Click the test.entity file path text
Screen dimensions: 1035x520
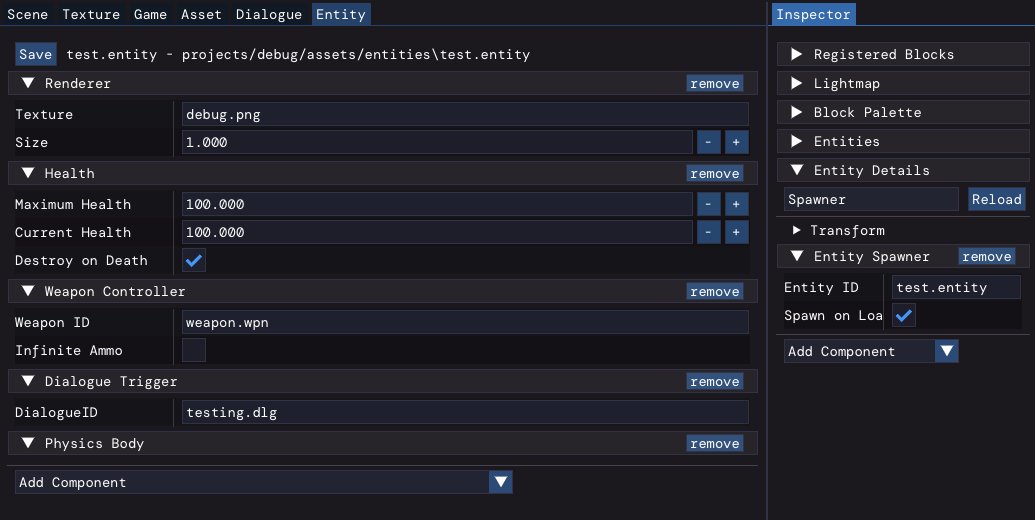298,55
